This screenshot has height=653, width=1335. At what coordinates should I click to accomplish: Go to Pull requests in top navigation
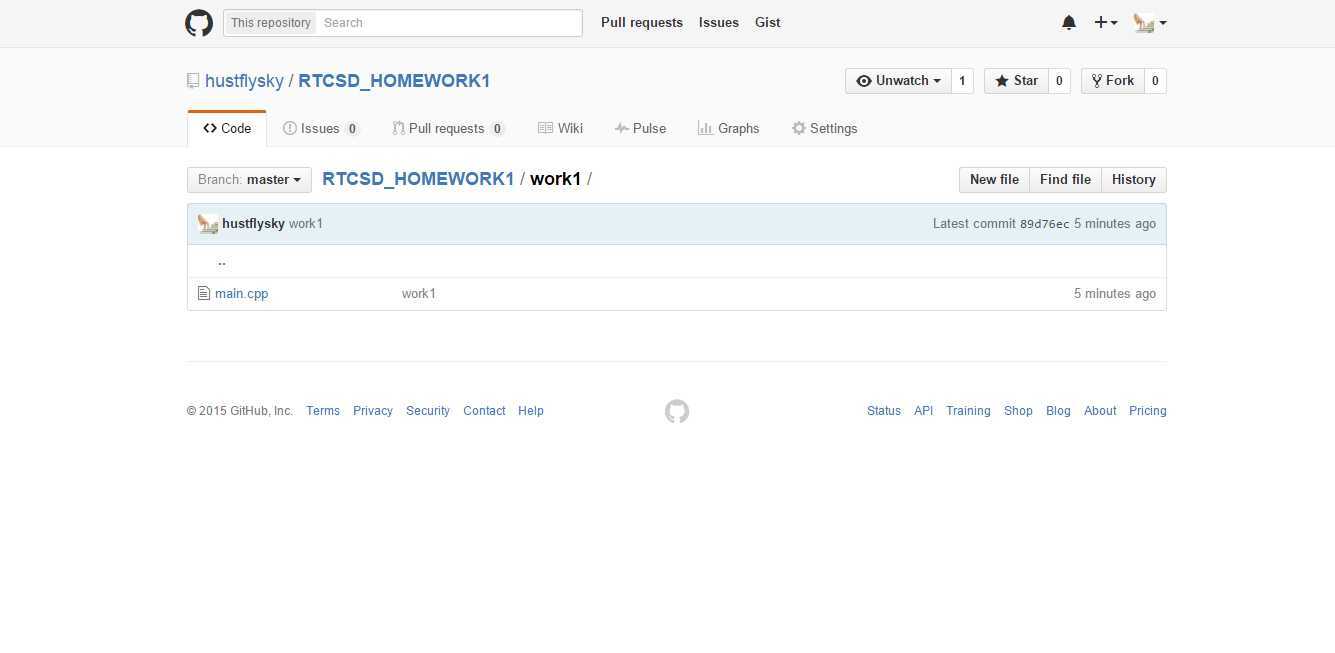642,23
